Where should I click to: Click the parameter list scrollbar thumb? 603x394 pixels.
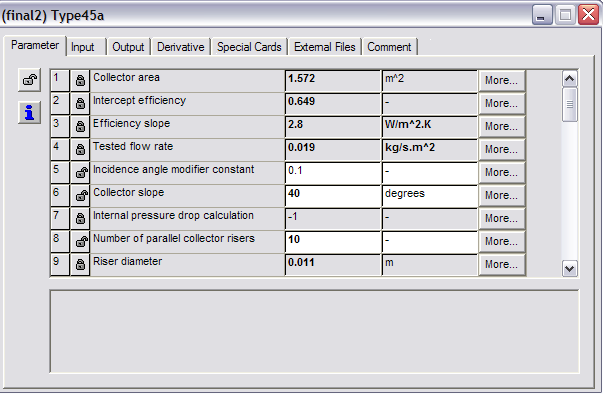click(570, 105)
